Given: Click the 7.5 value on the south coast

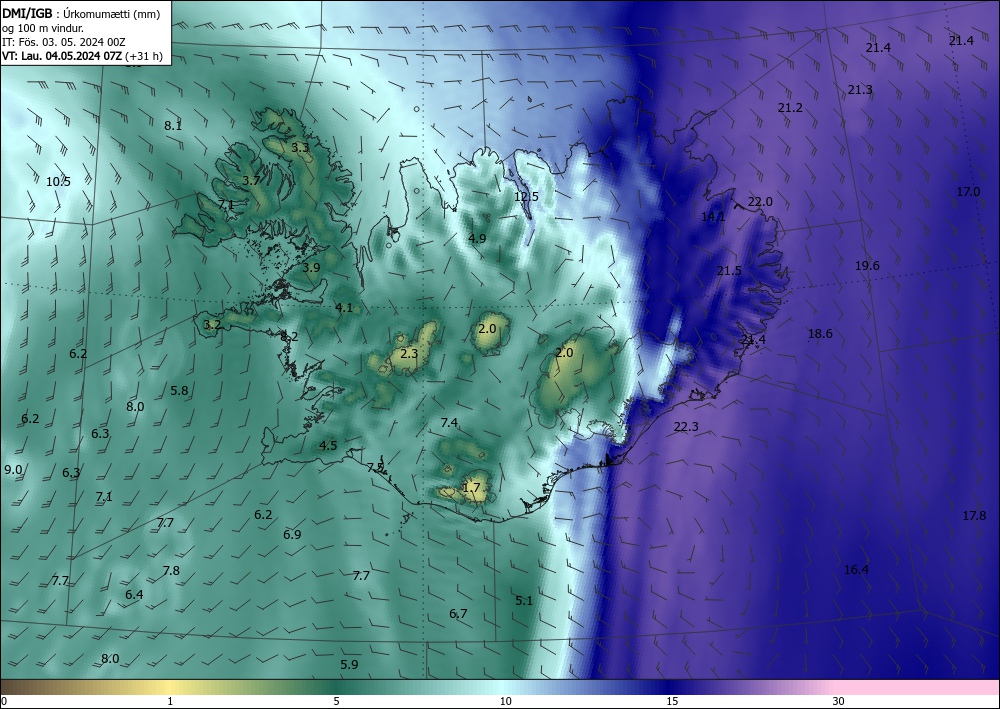Looking at the screenshot, I should pyautogui.click(x=376, y=467).
